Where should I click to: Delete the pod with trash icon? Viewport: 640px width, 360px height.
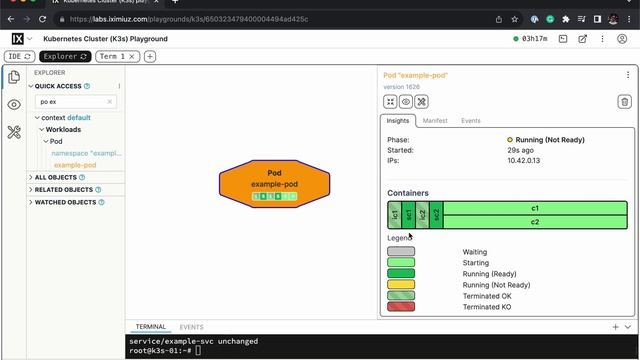(x=624, y=102)
